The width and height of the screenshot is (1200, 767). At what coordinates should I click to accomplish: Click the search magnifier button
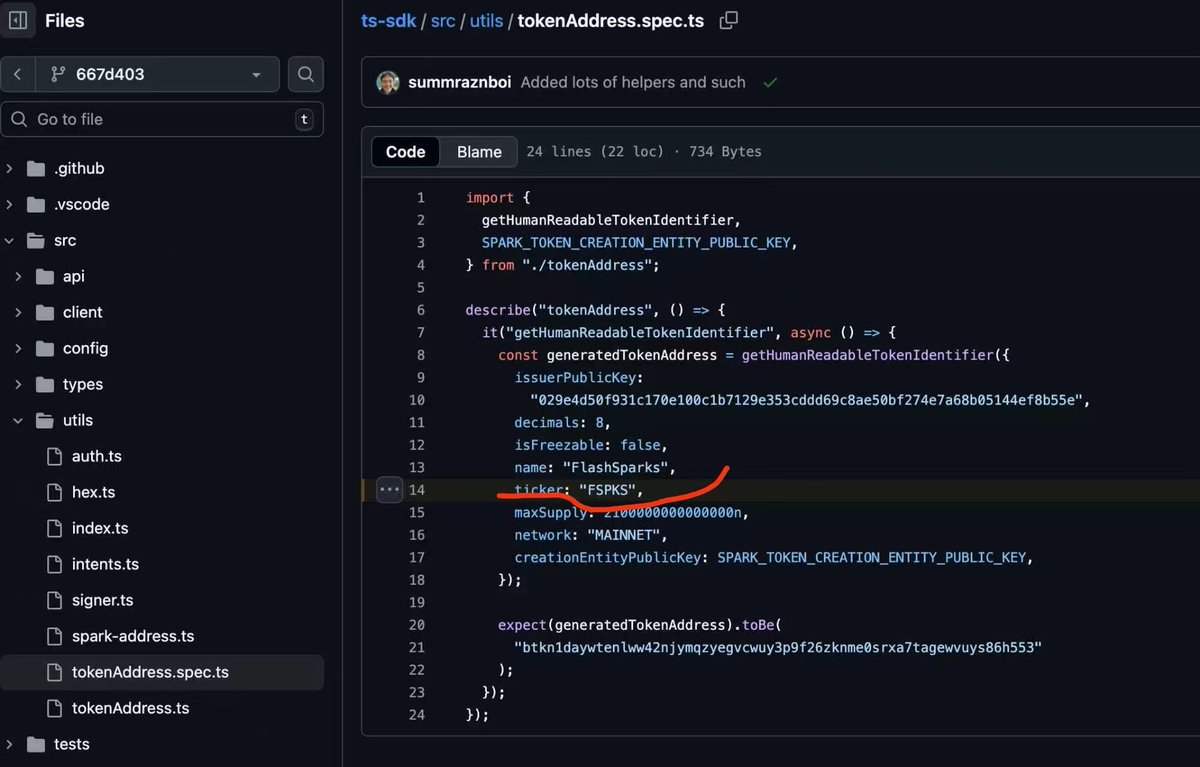[x=306, y=74]
